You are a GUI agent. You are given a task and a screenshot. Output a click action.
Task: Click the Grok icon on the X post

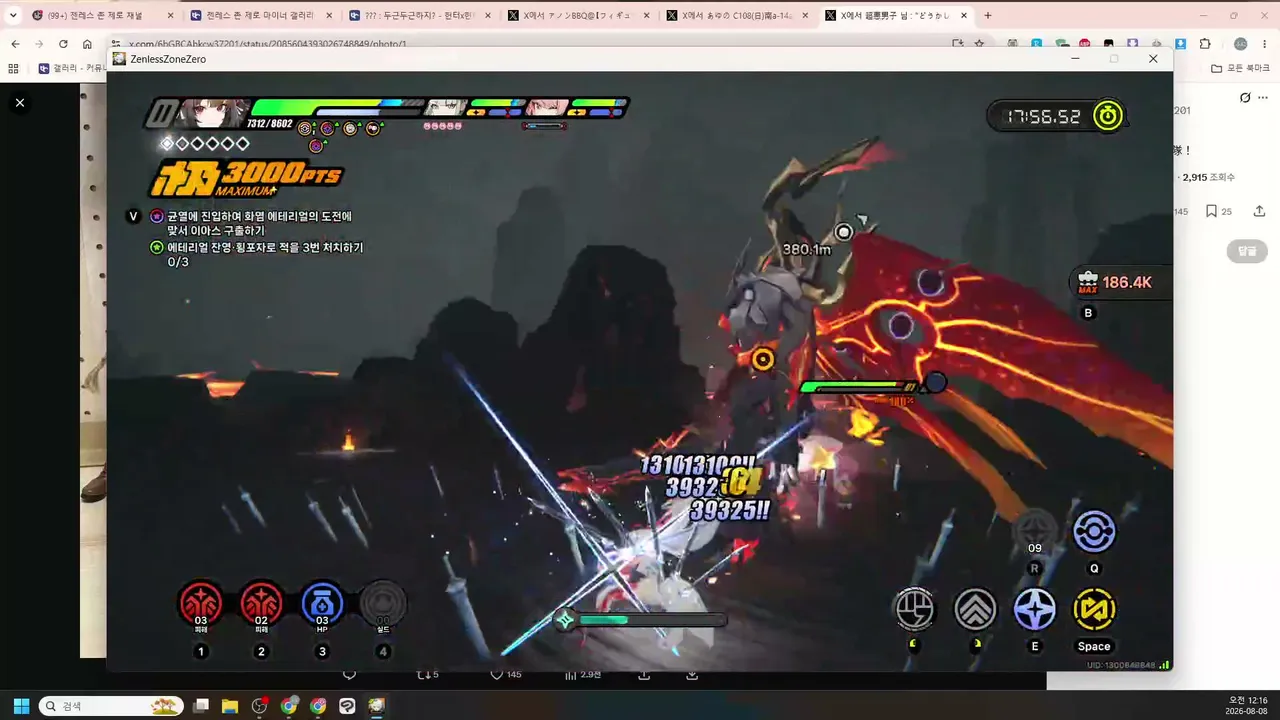[x=1245, y=98]
